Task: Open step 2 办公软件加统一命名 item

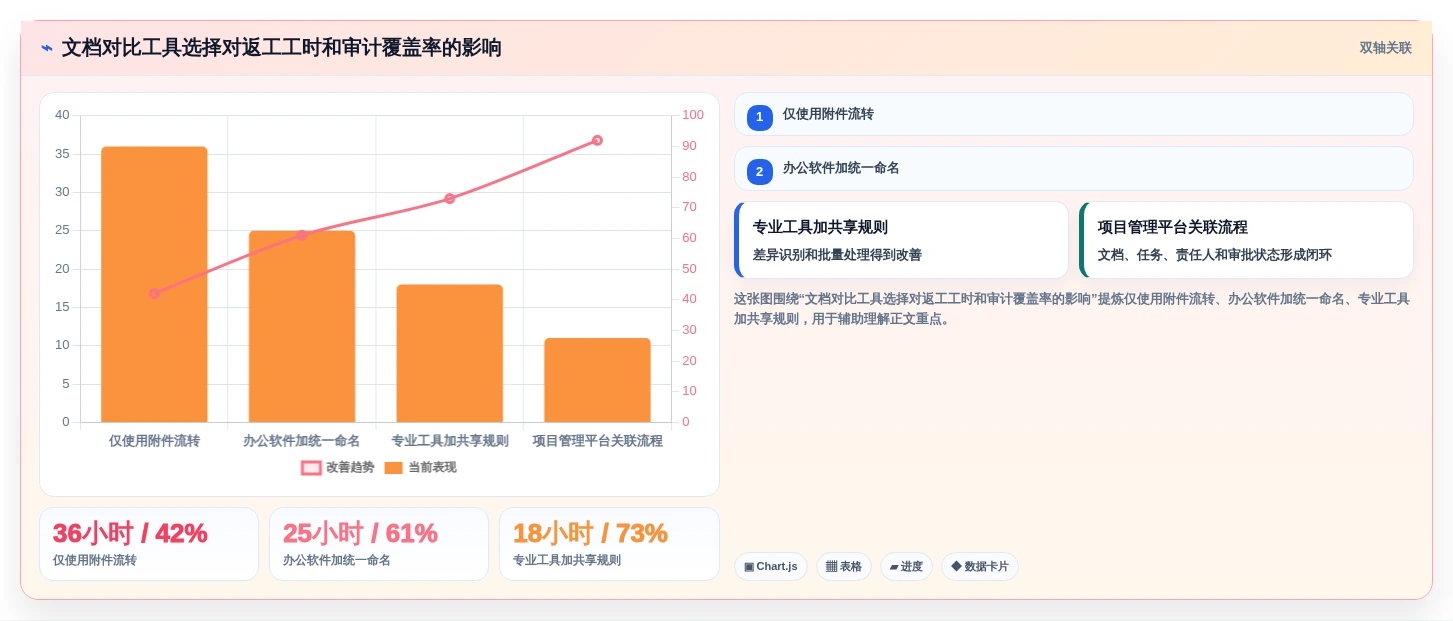Action: (1073, 169)
